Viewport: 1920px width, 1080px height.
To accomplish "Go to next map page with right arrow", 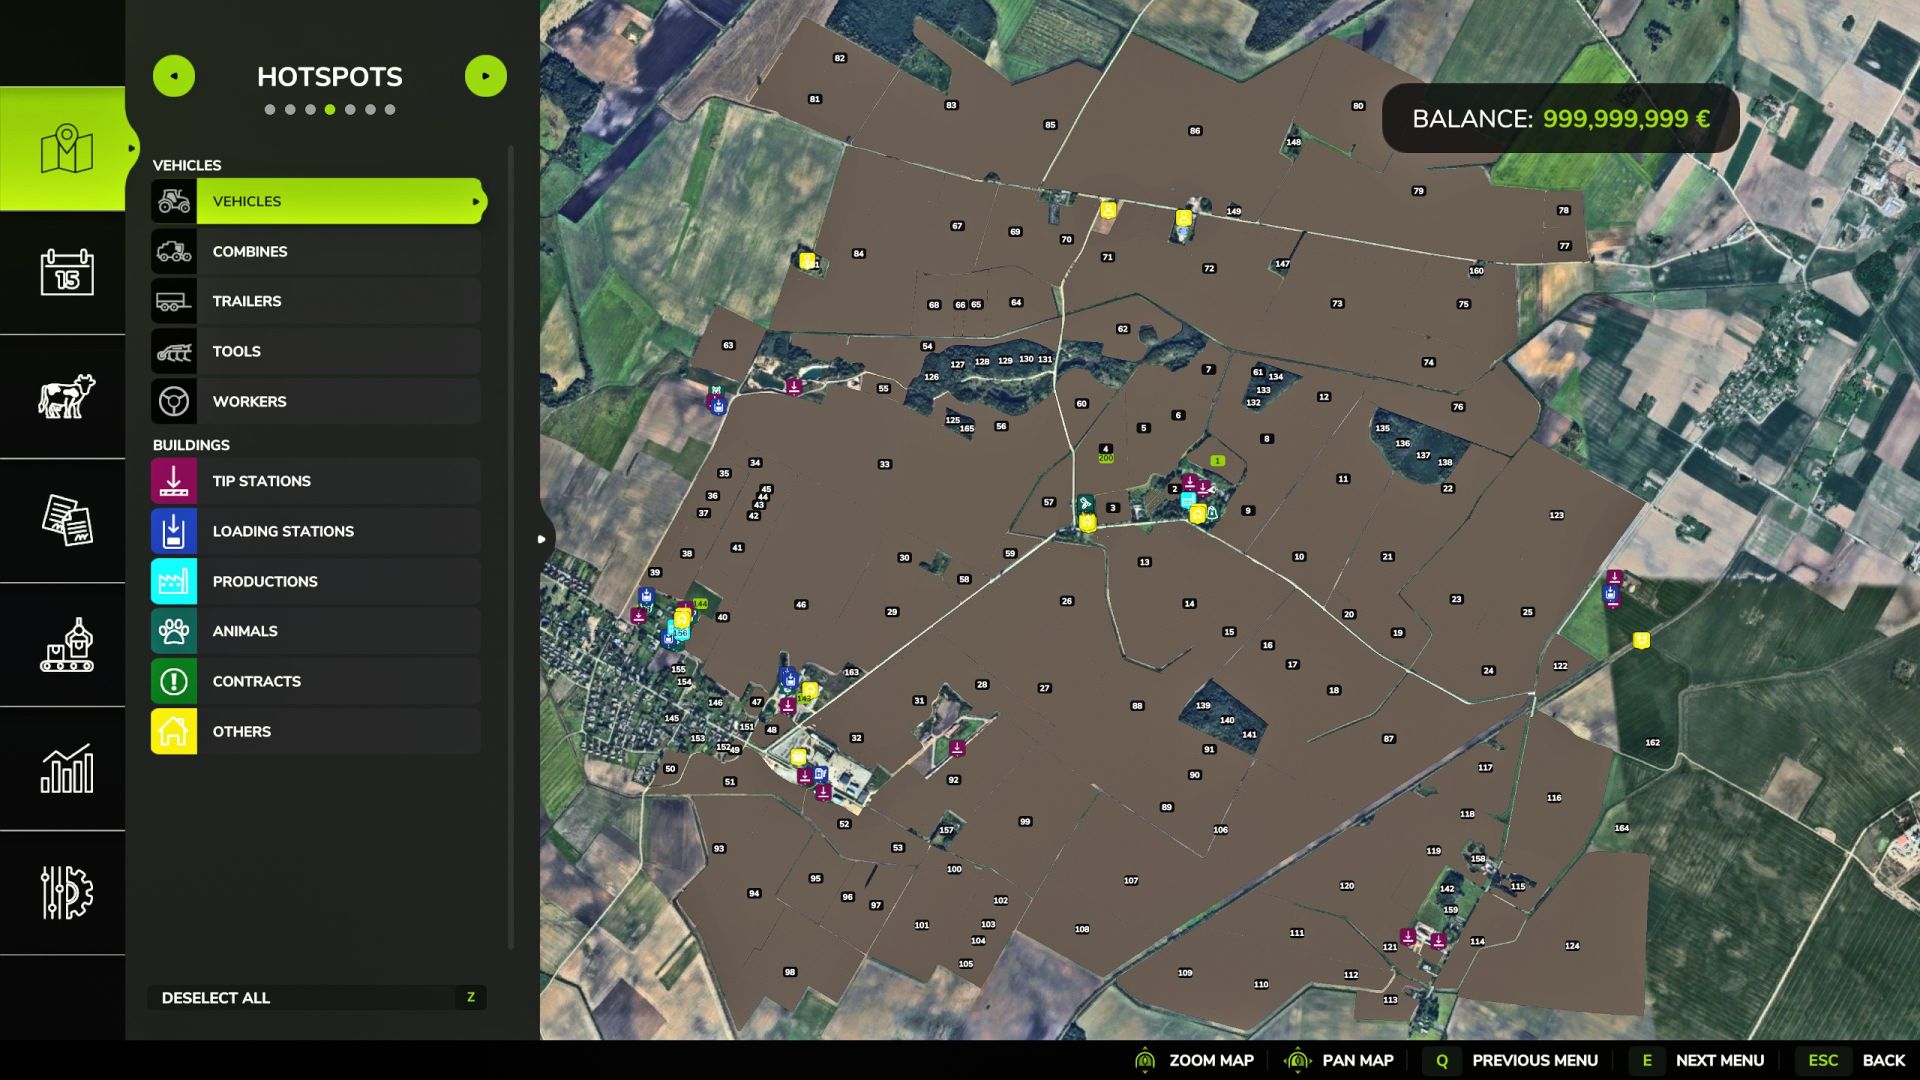I will point(486,76).
